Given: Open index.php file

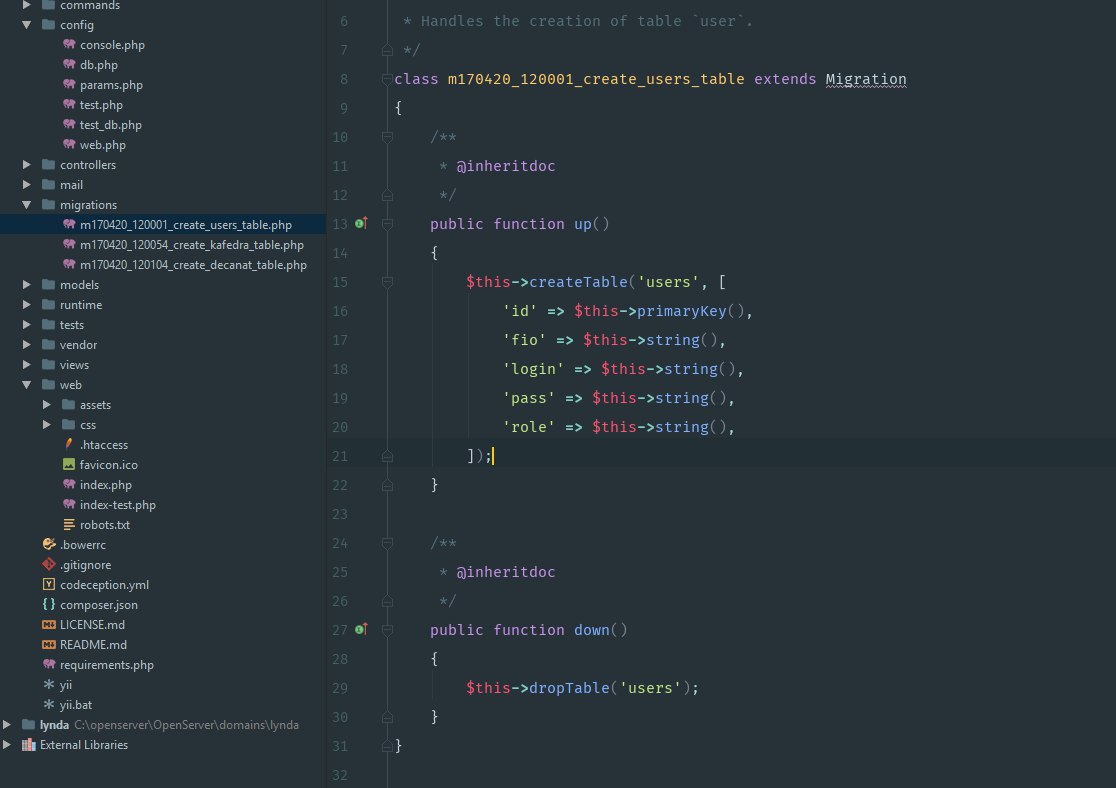Looking at the screenshot, I should click(105, 485).
